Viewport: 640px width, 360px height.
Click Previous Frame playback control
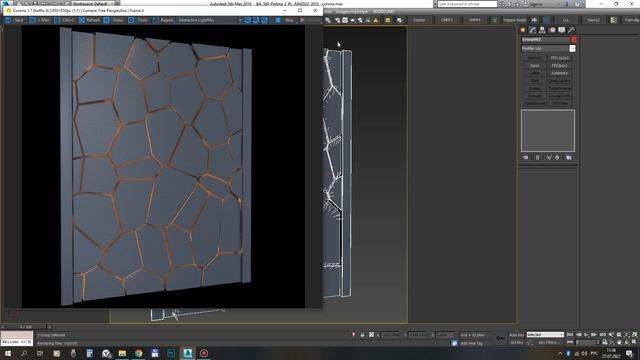coord(578,335)
